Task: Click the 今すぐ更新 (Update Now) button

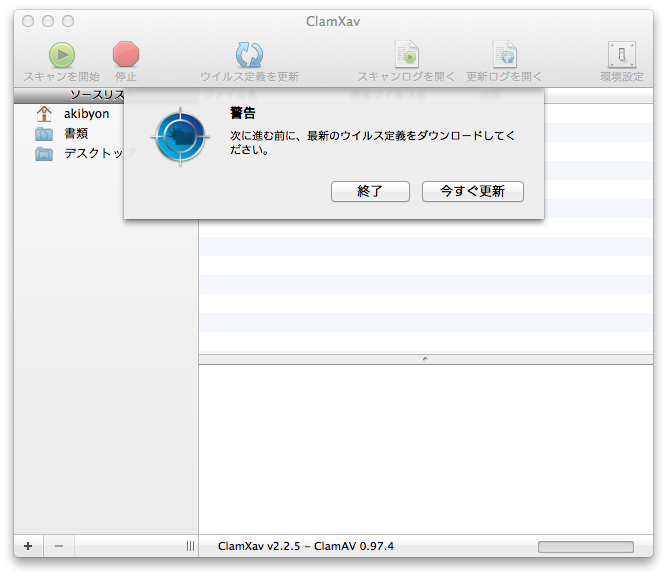Action: (473, 191)
